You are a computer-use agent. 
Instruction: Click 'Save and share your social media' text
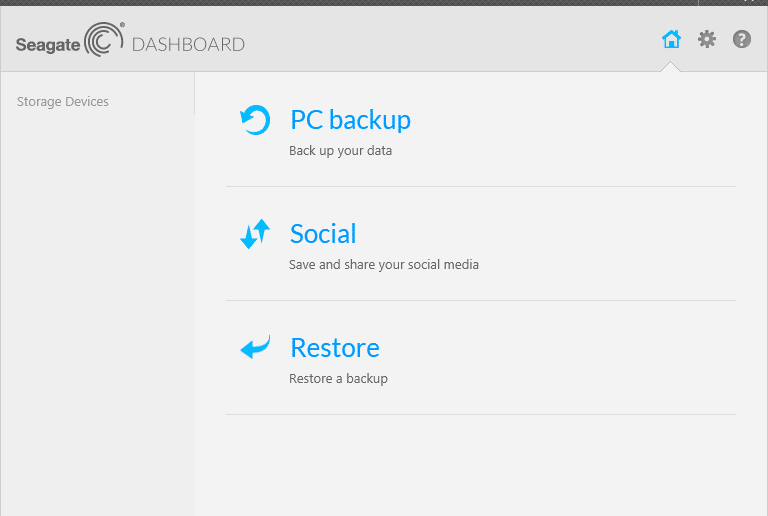[384, 264]
